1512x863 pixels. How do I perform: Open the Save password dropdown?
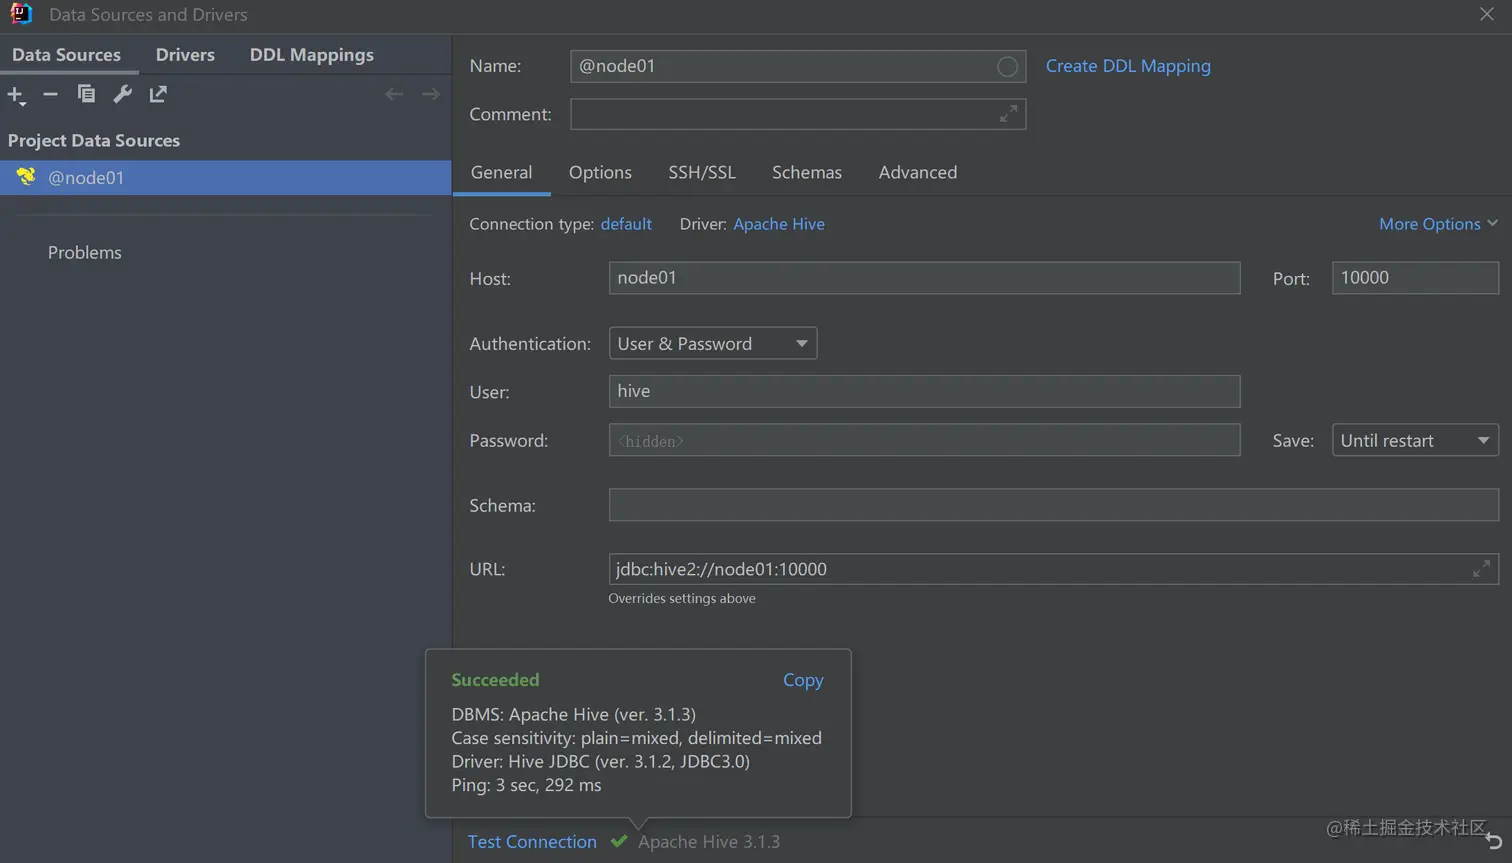[1415, 440]
